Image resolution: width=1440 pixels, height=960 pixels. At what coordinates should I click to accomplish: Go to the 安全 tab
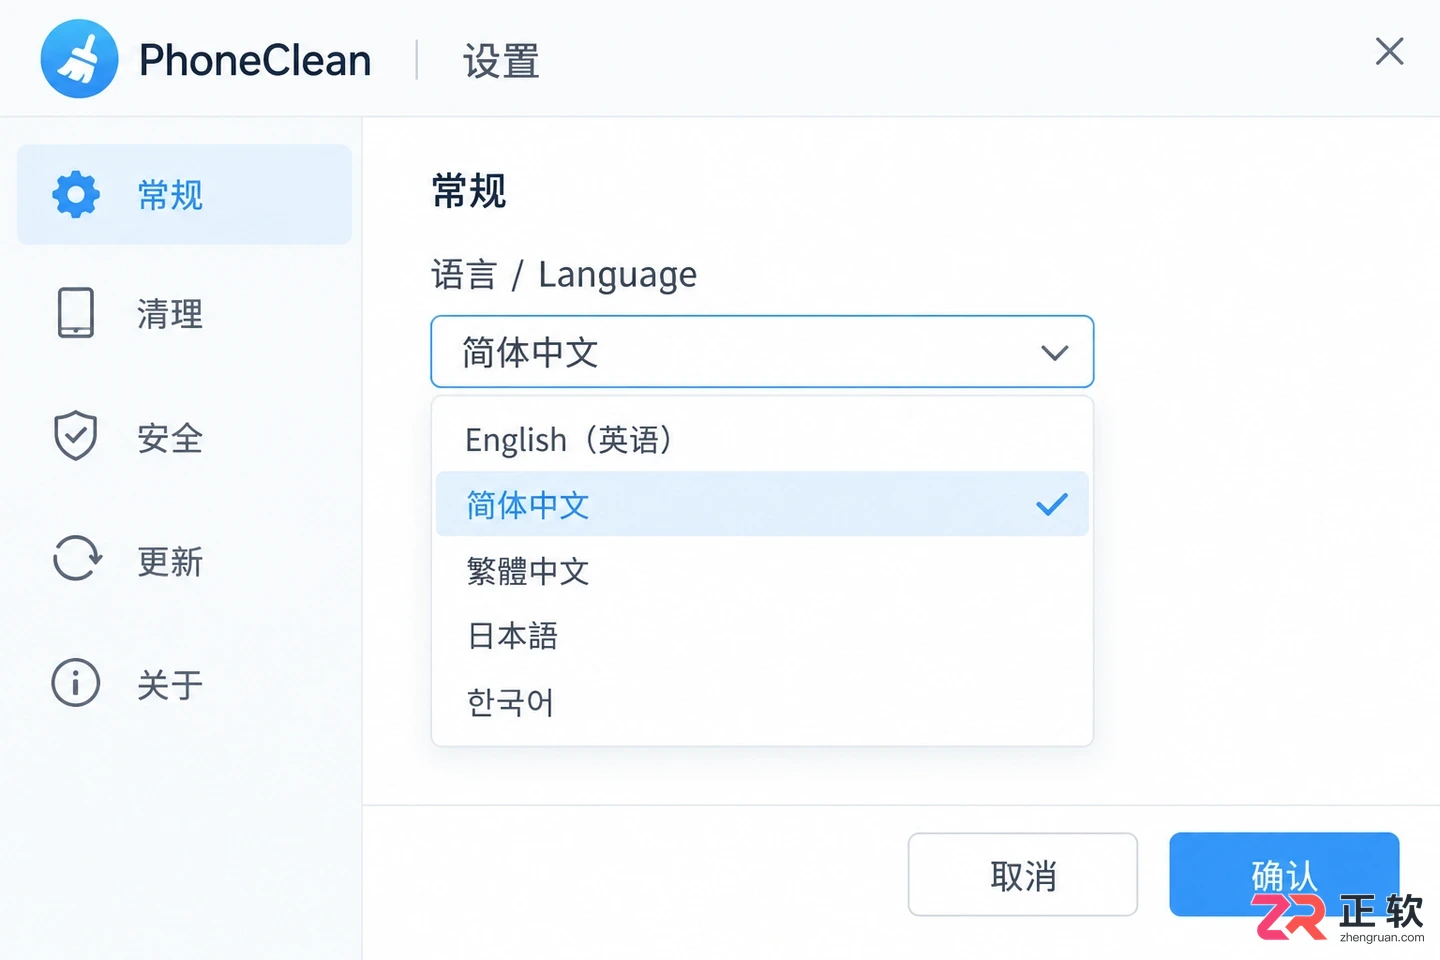point(184,437)
